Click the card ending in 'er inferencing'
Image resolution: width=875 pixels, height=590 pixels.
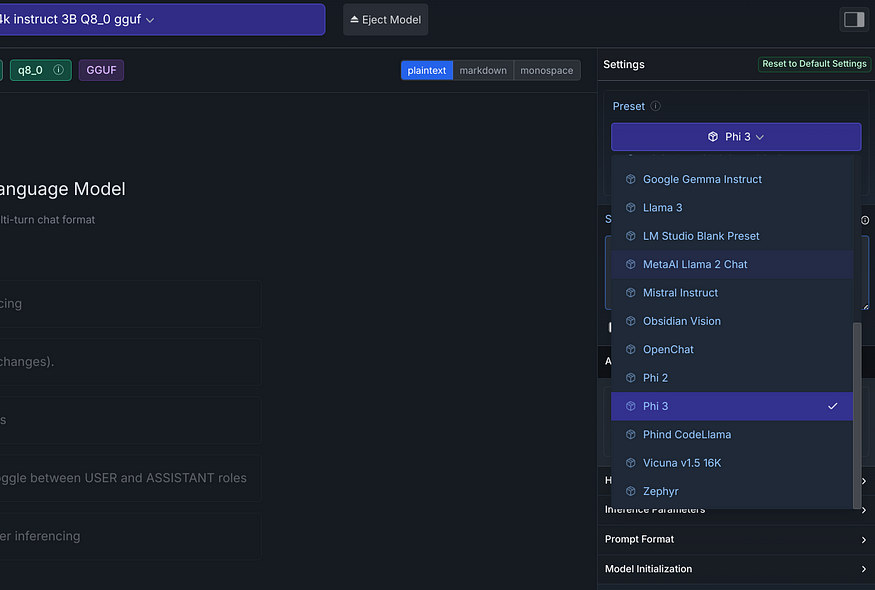[131, 536]
